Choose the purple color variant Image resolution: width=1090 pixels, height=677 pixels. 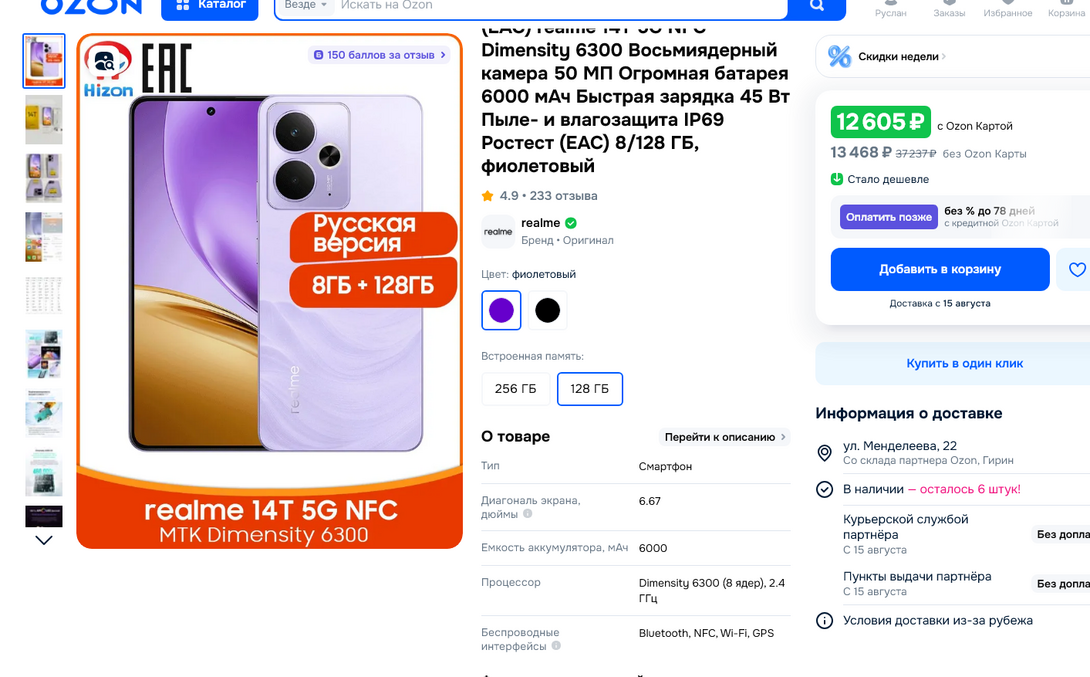pyautogui.click(x=501, y=310)
